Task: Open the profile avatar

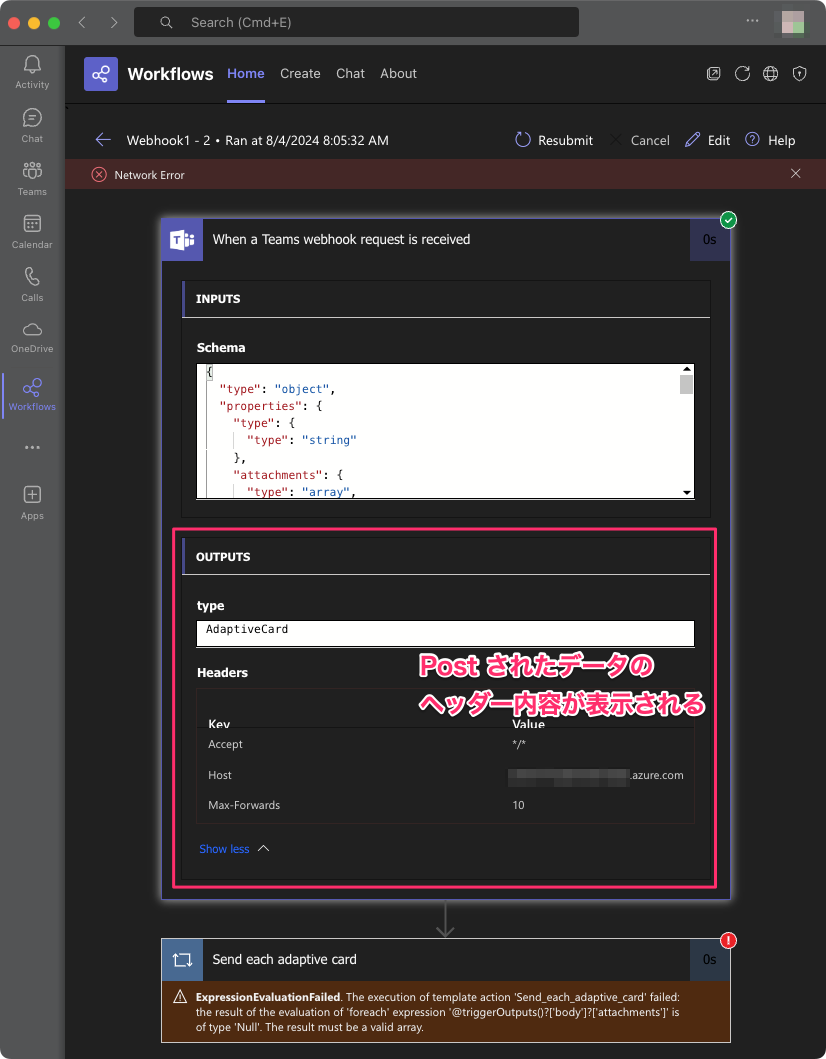Action: pos(793,22)
